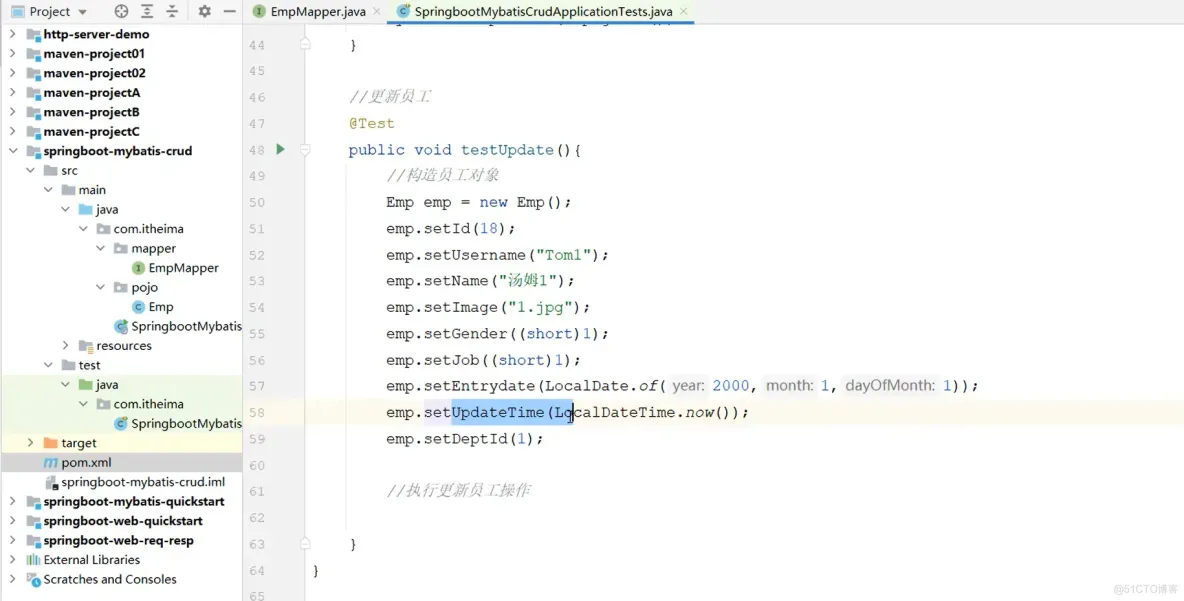Close the SpringbootMybatisCrudApplicationTests.java tab
The height and width of the screenshot is (601, 1184).
[x=683, y=11]
